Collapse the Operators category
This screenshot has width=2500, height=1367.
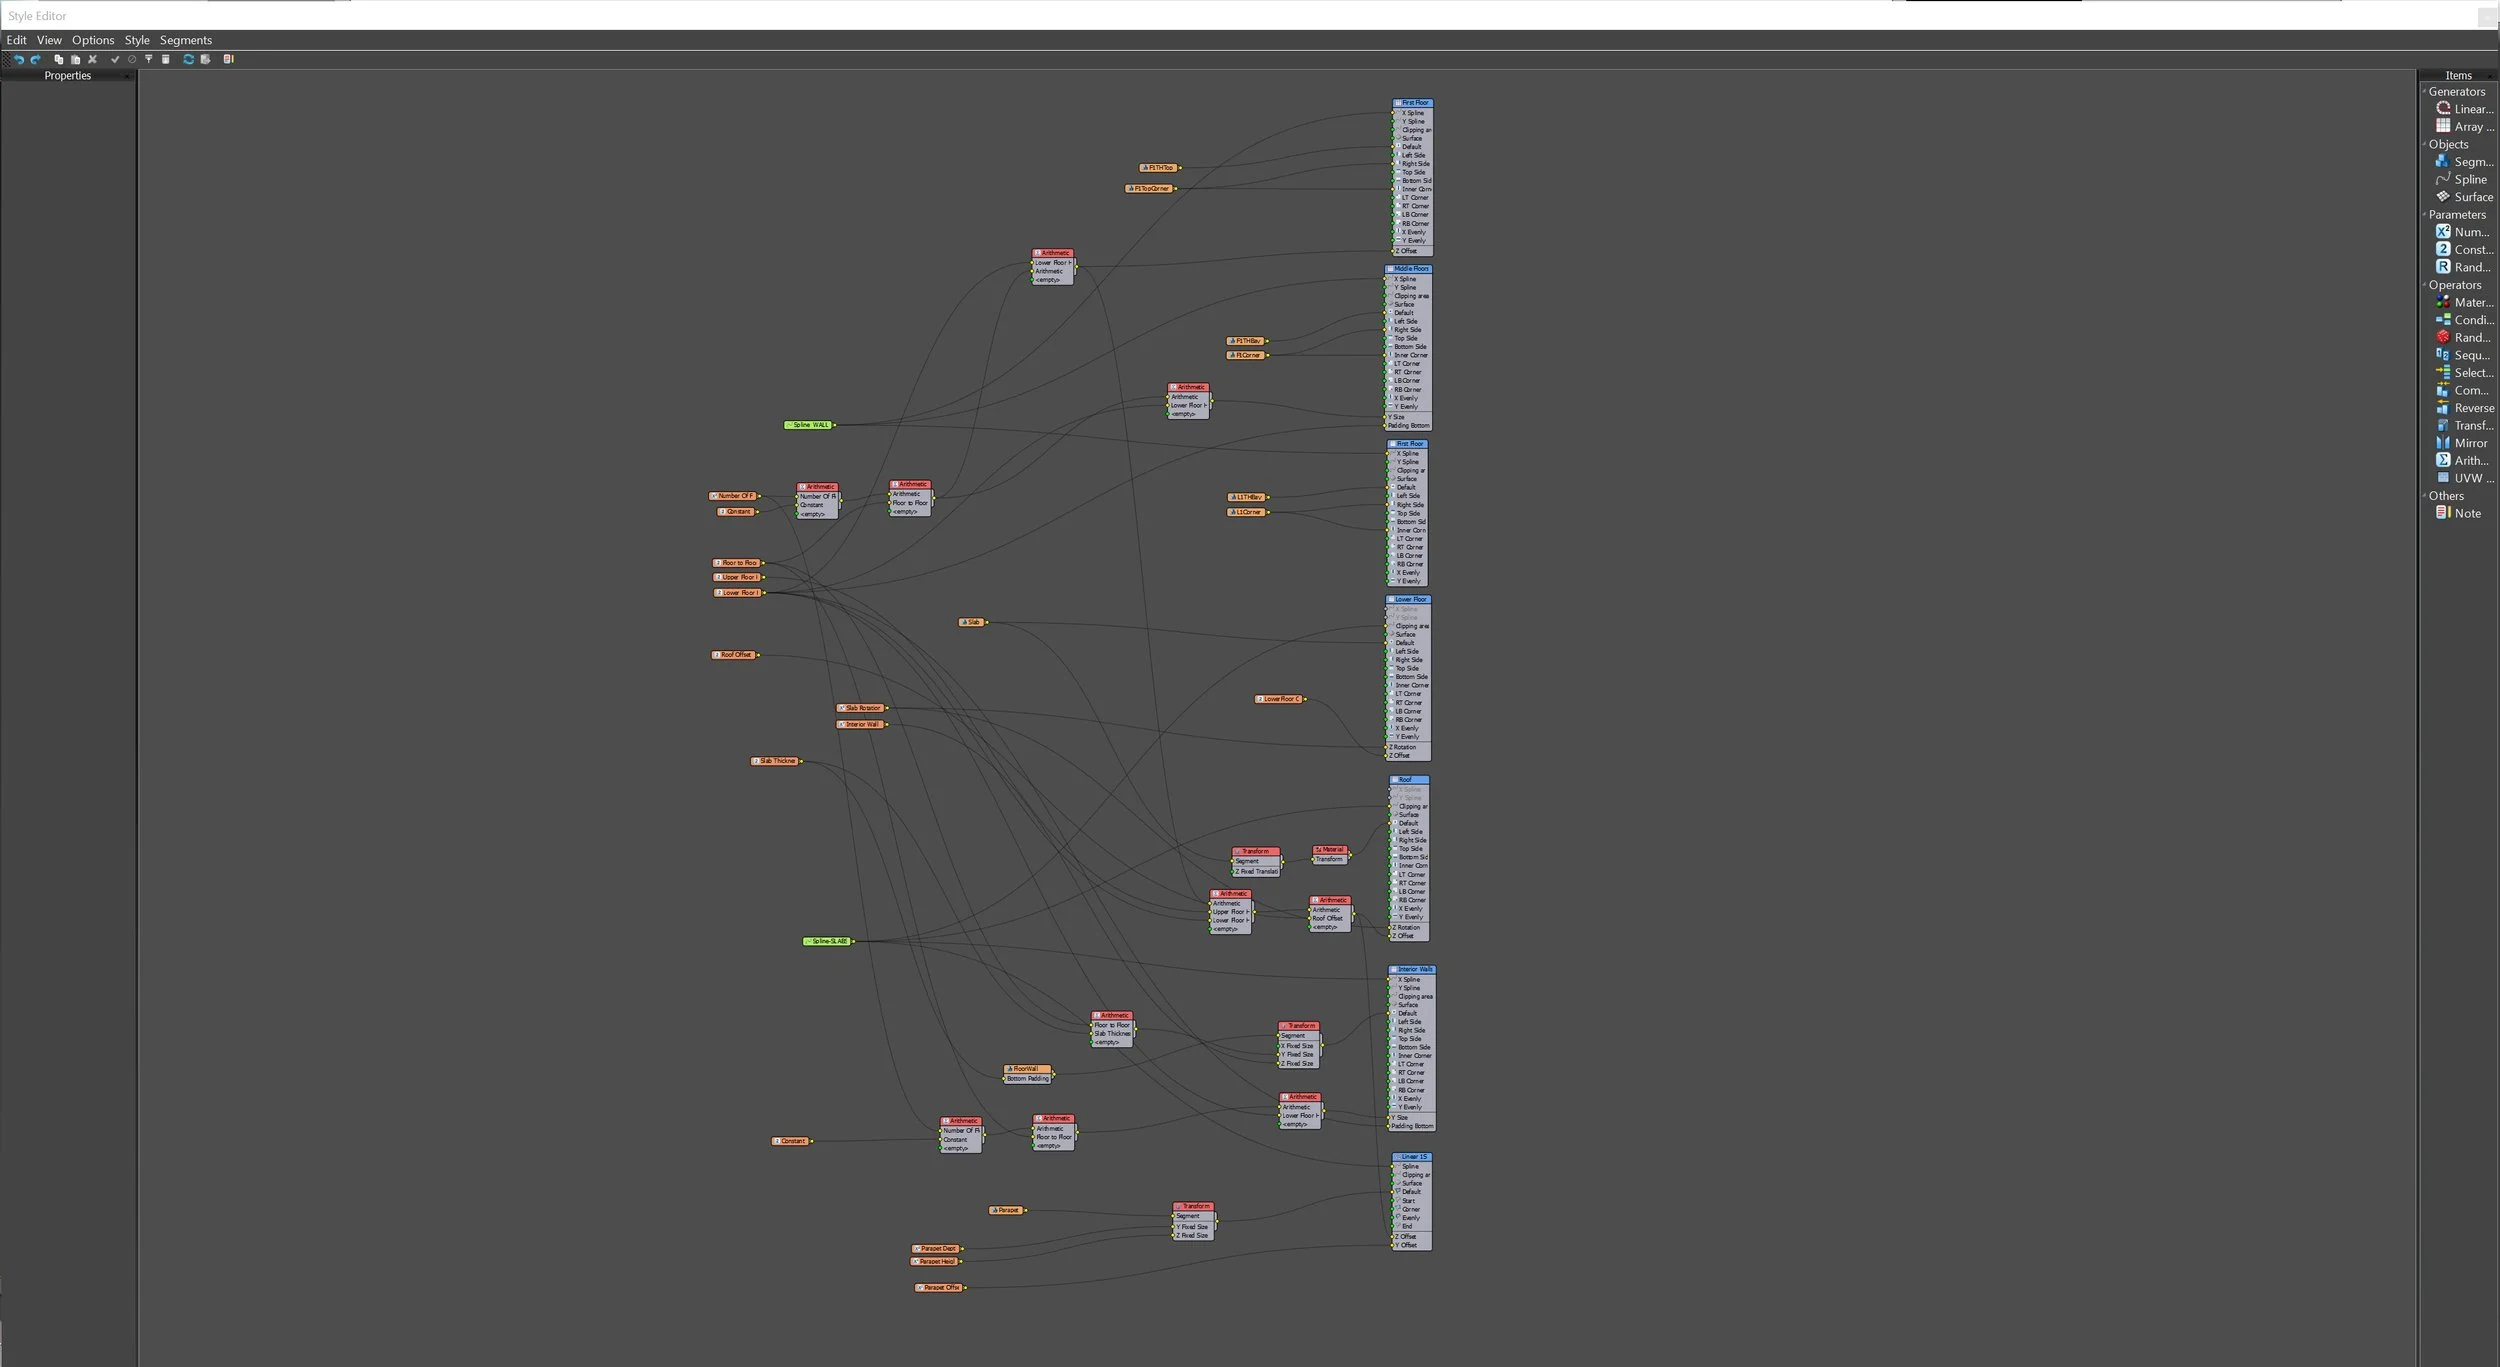[x=2425, y=285]
